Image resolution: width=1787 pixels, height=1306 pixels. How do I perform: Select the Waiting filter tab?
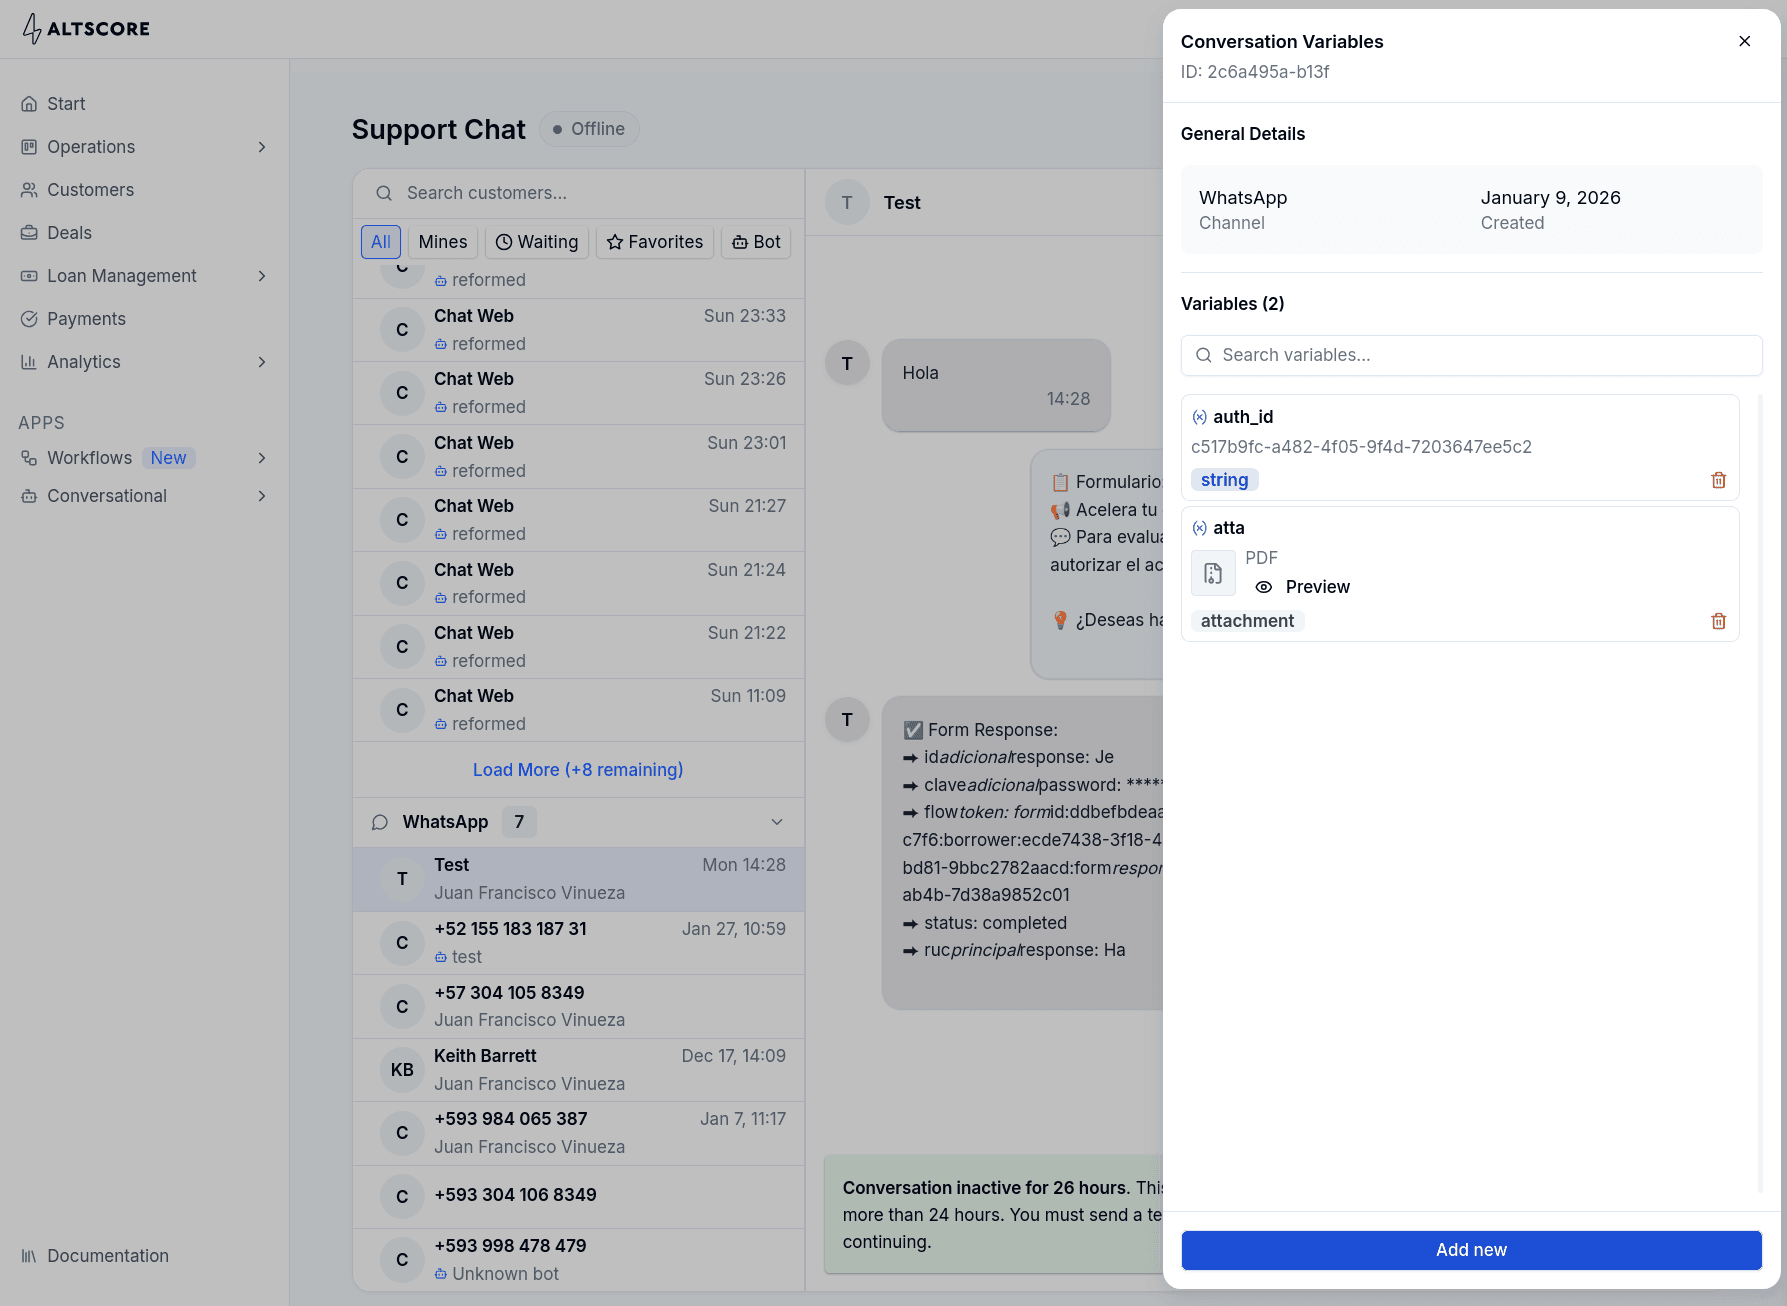pos(537,242)
